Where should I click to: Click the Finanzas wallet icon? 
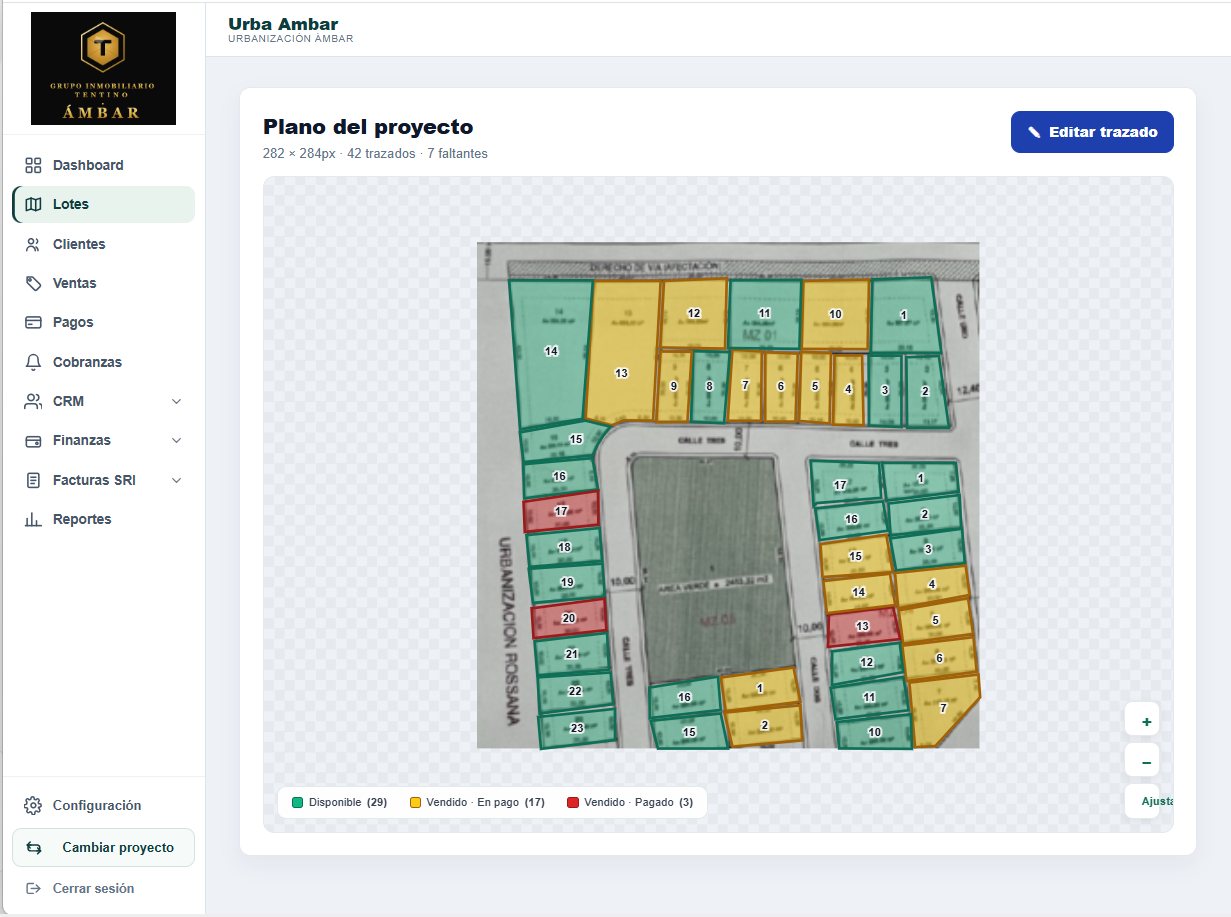click(33, 440)
